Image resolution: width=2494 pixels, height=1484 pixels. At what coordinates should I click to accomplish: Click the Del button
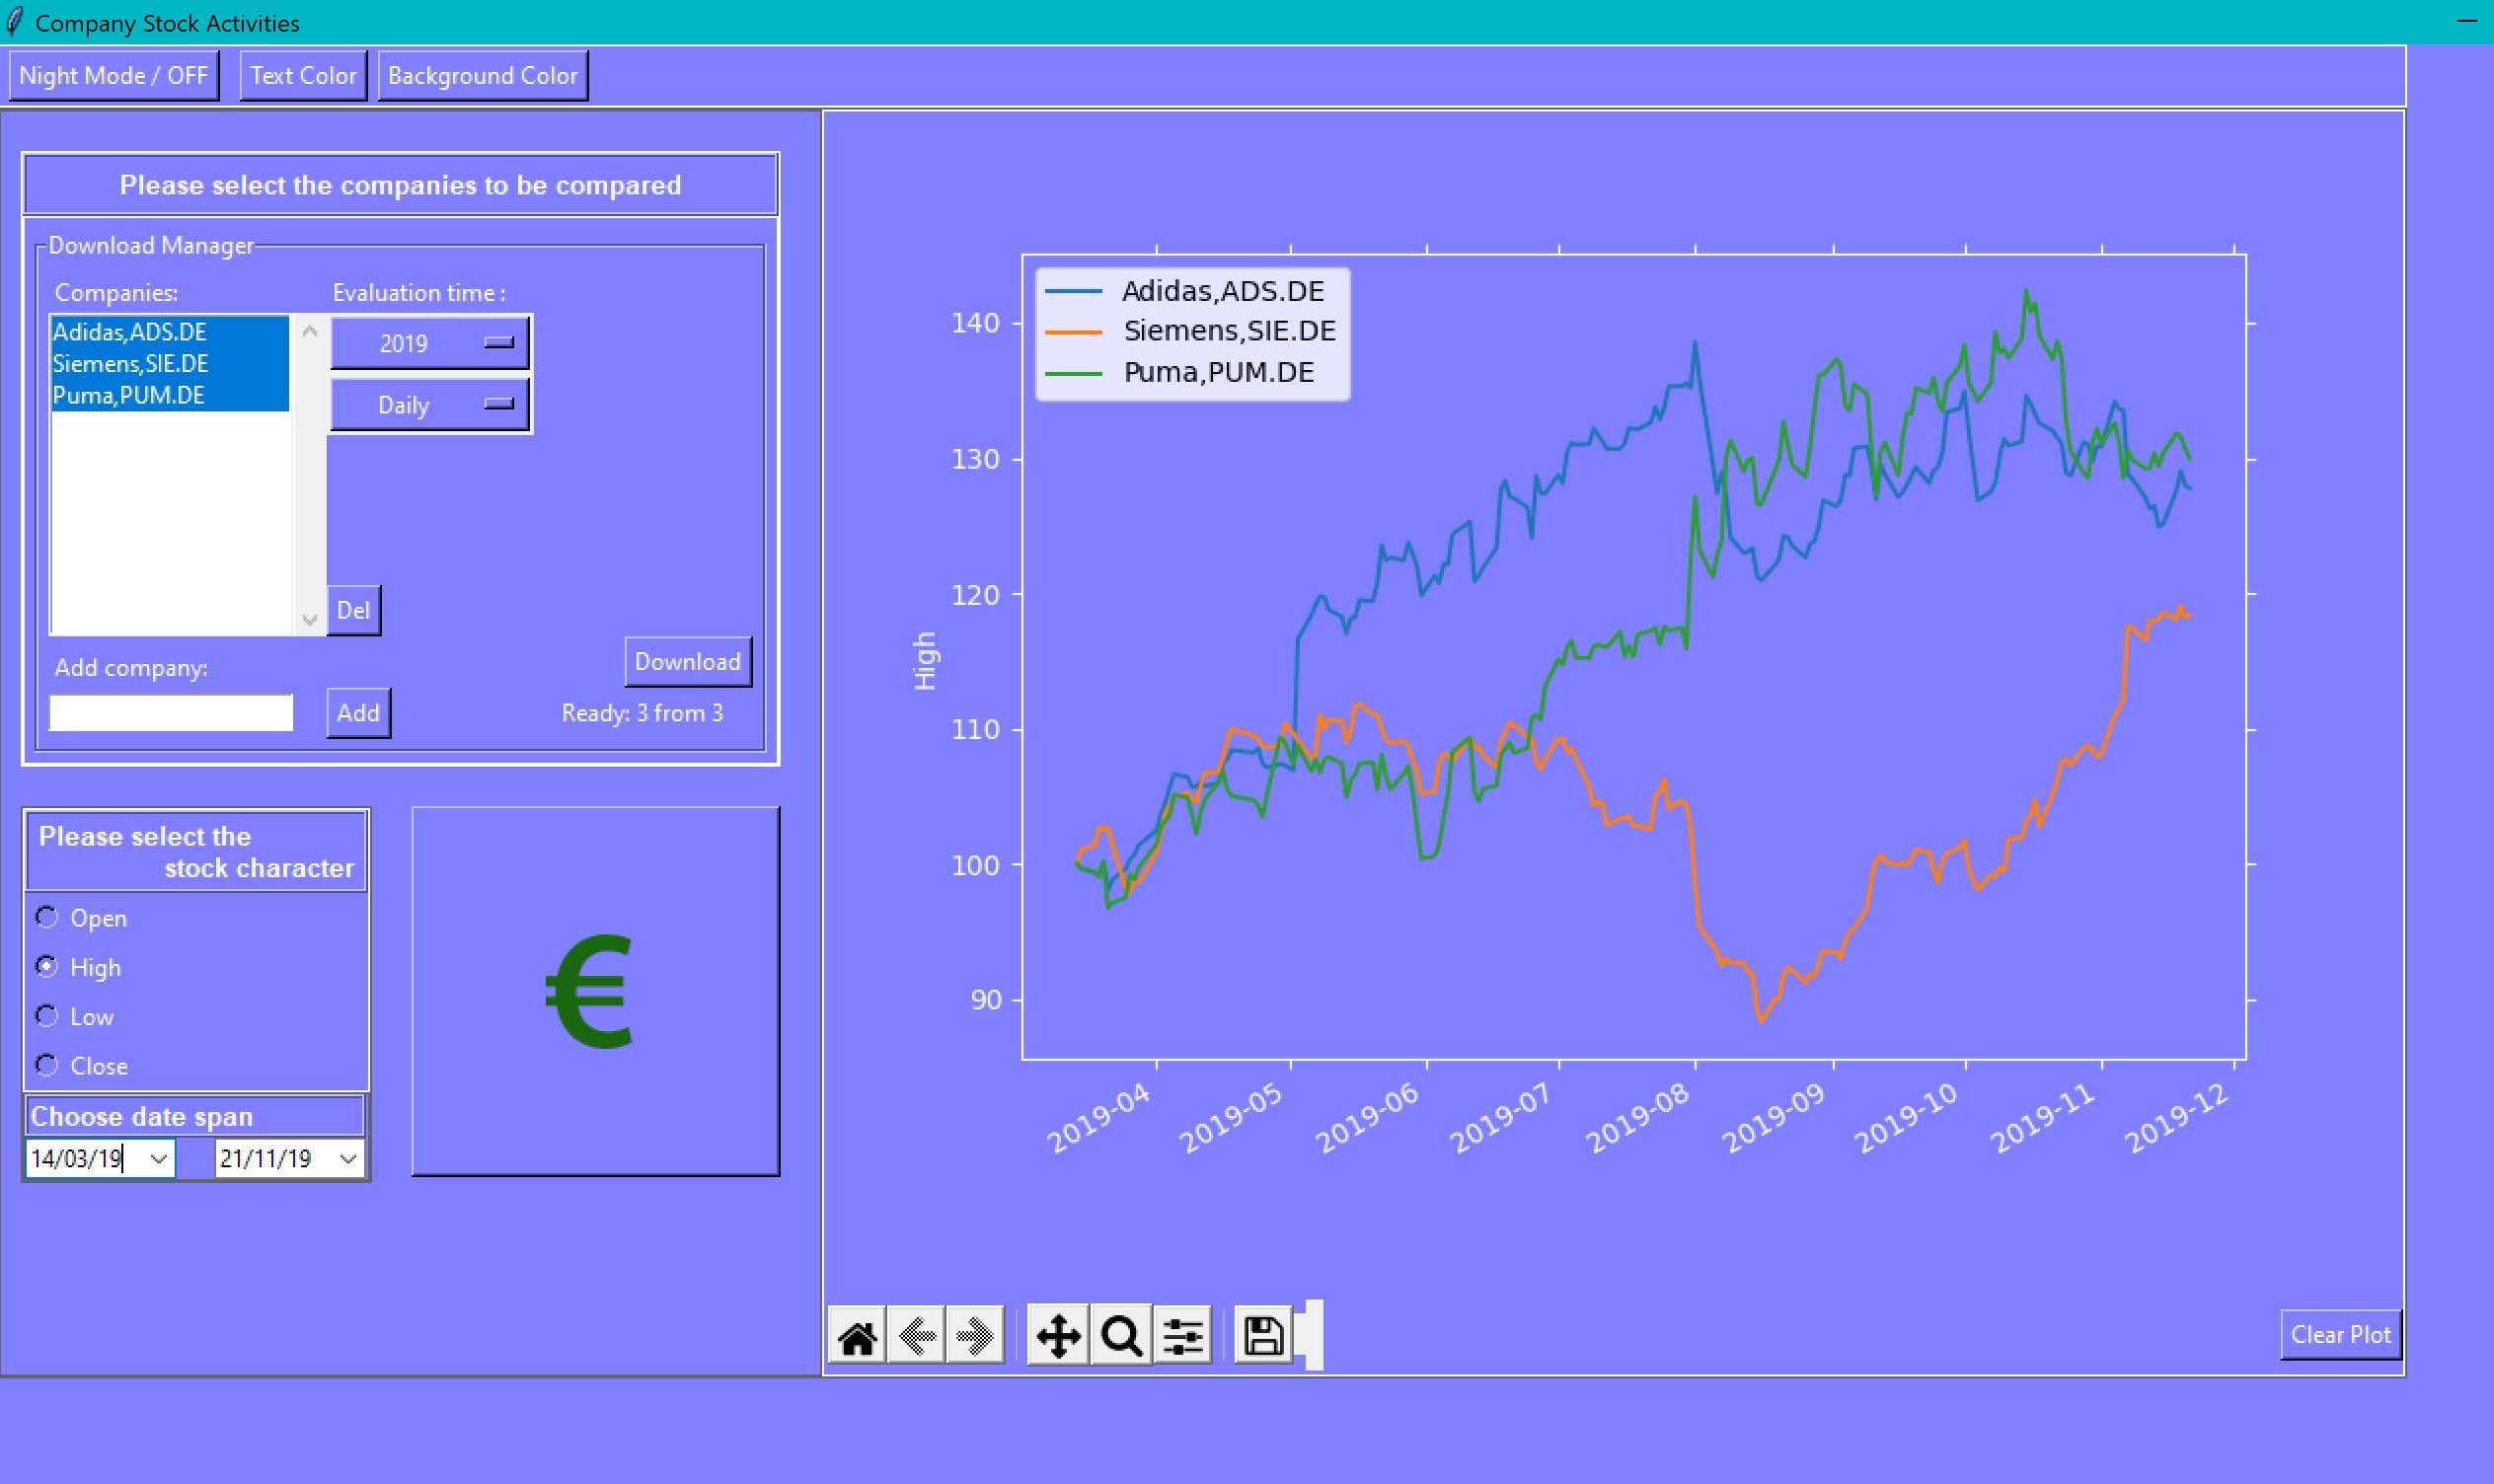pos(353,610)
